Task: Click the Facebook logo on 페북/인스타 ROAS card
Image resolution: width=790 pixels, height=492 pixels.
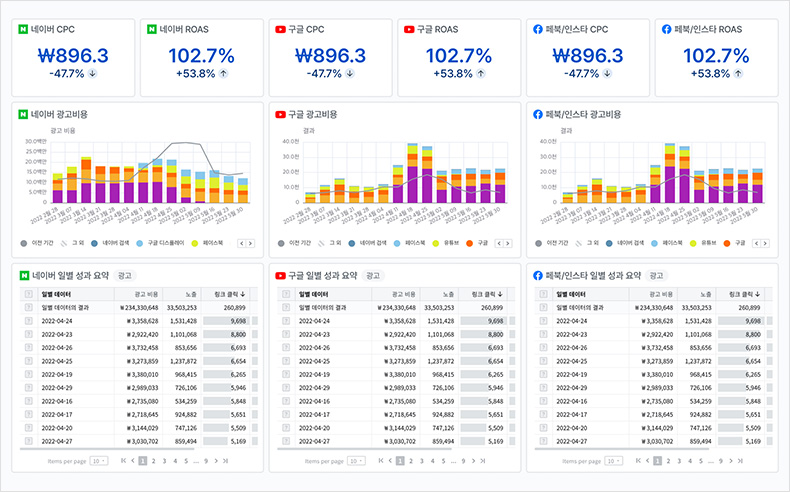Action: coord(667,30)
